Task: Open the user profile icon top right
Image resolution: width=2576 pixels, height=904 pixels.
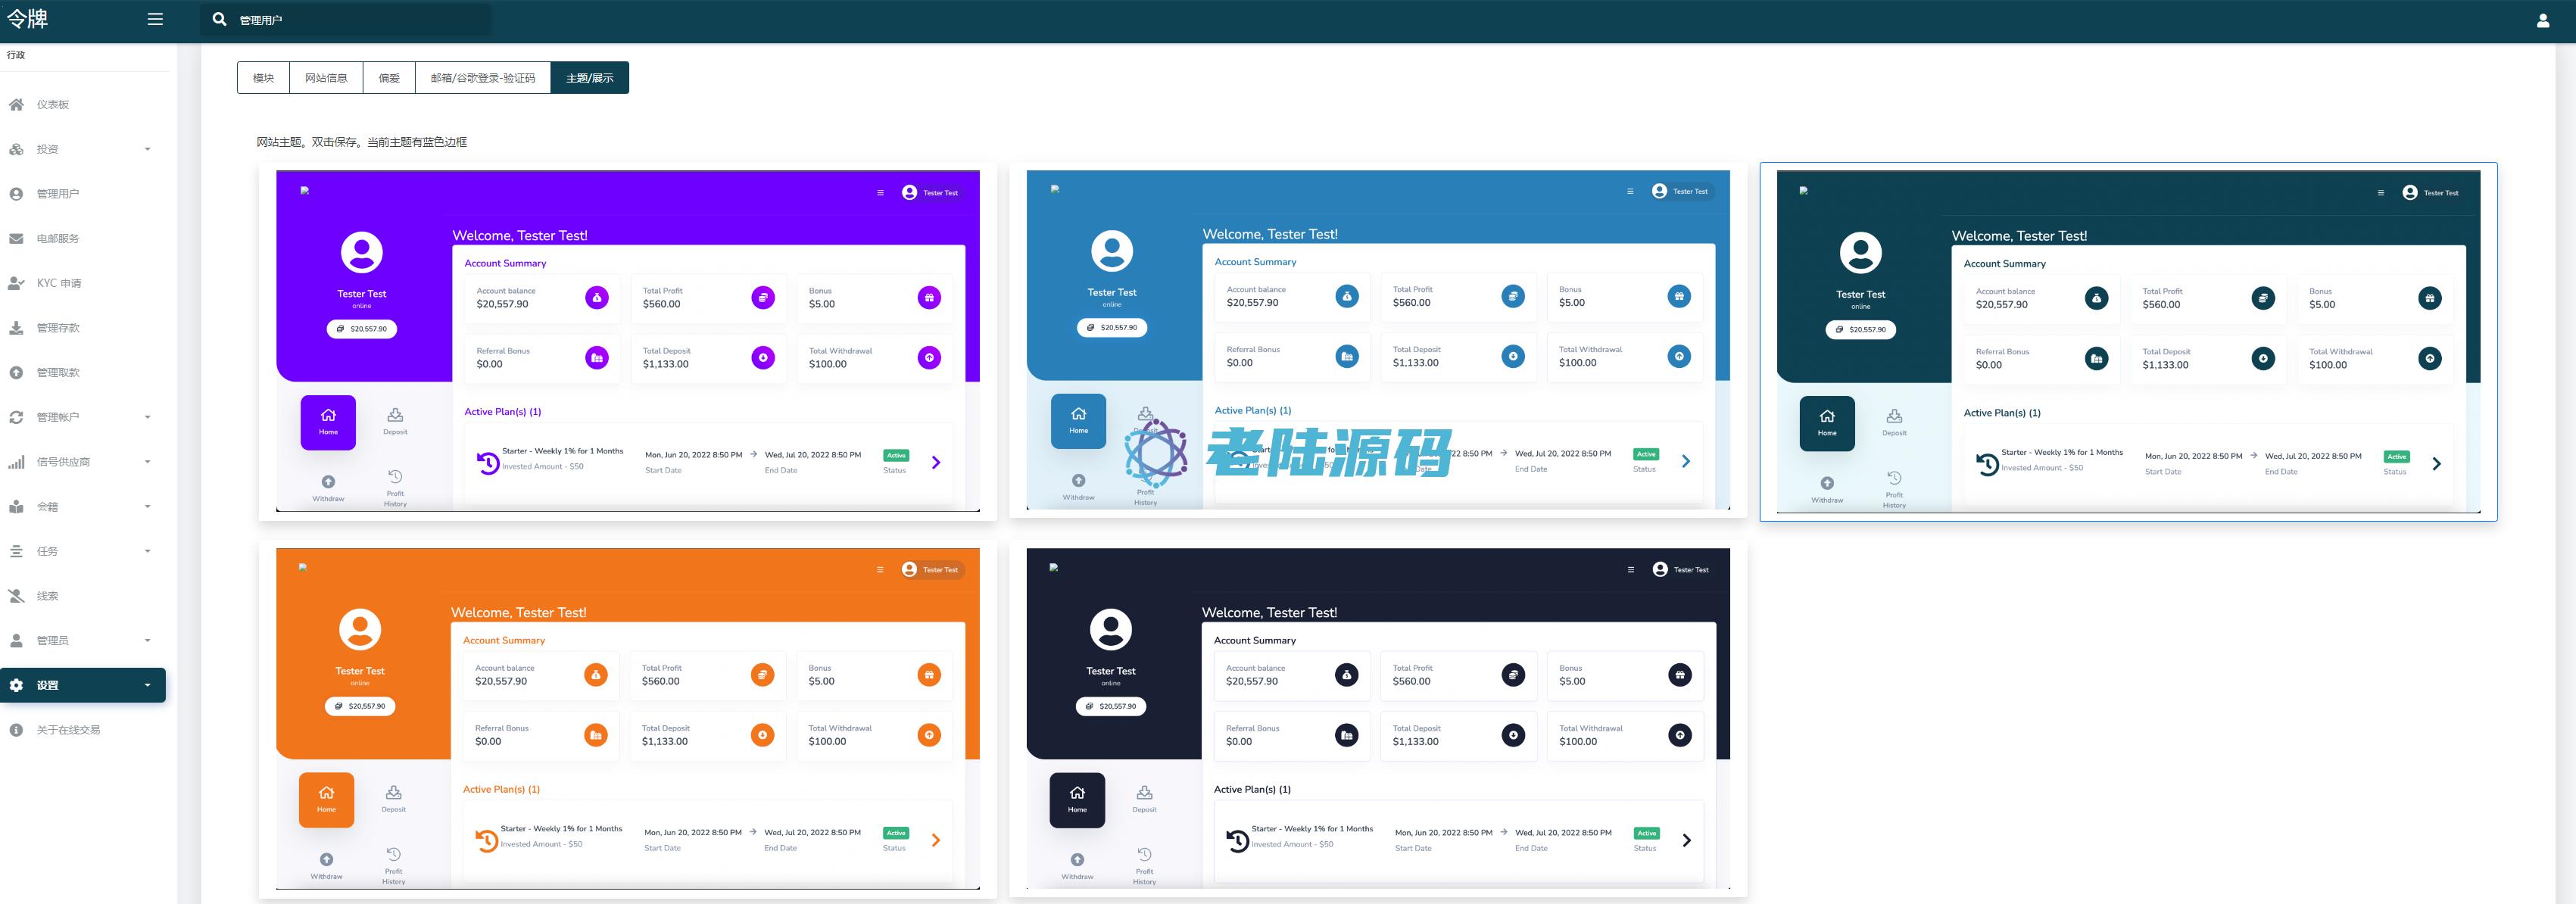Action: [x=2542, y=20]
